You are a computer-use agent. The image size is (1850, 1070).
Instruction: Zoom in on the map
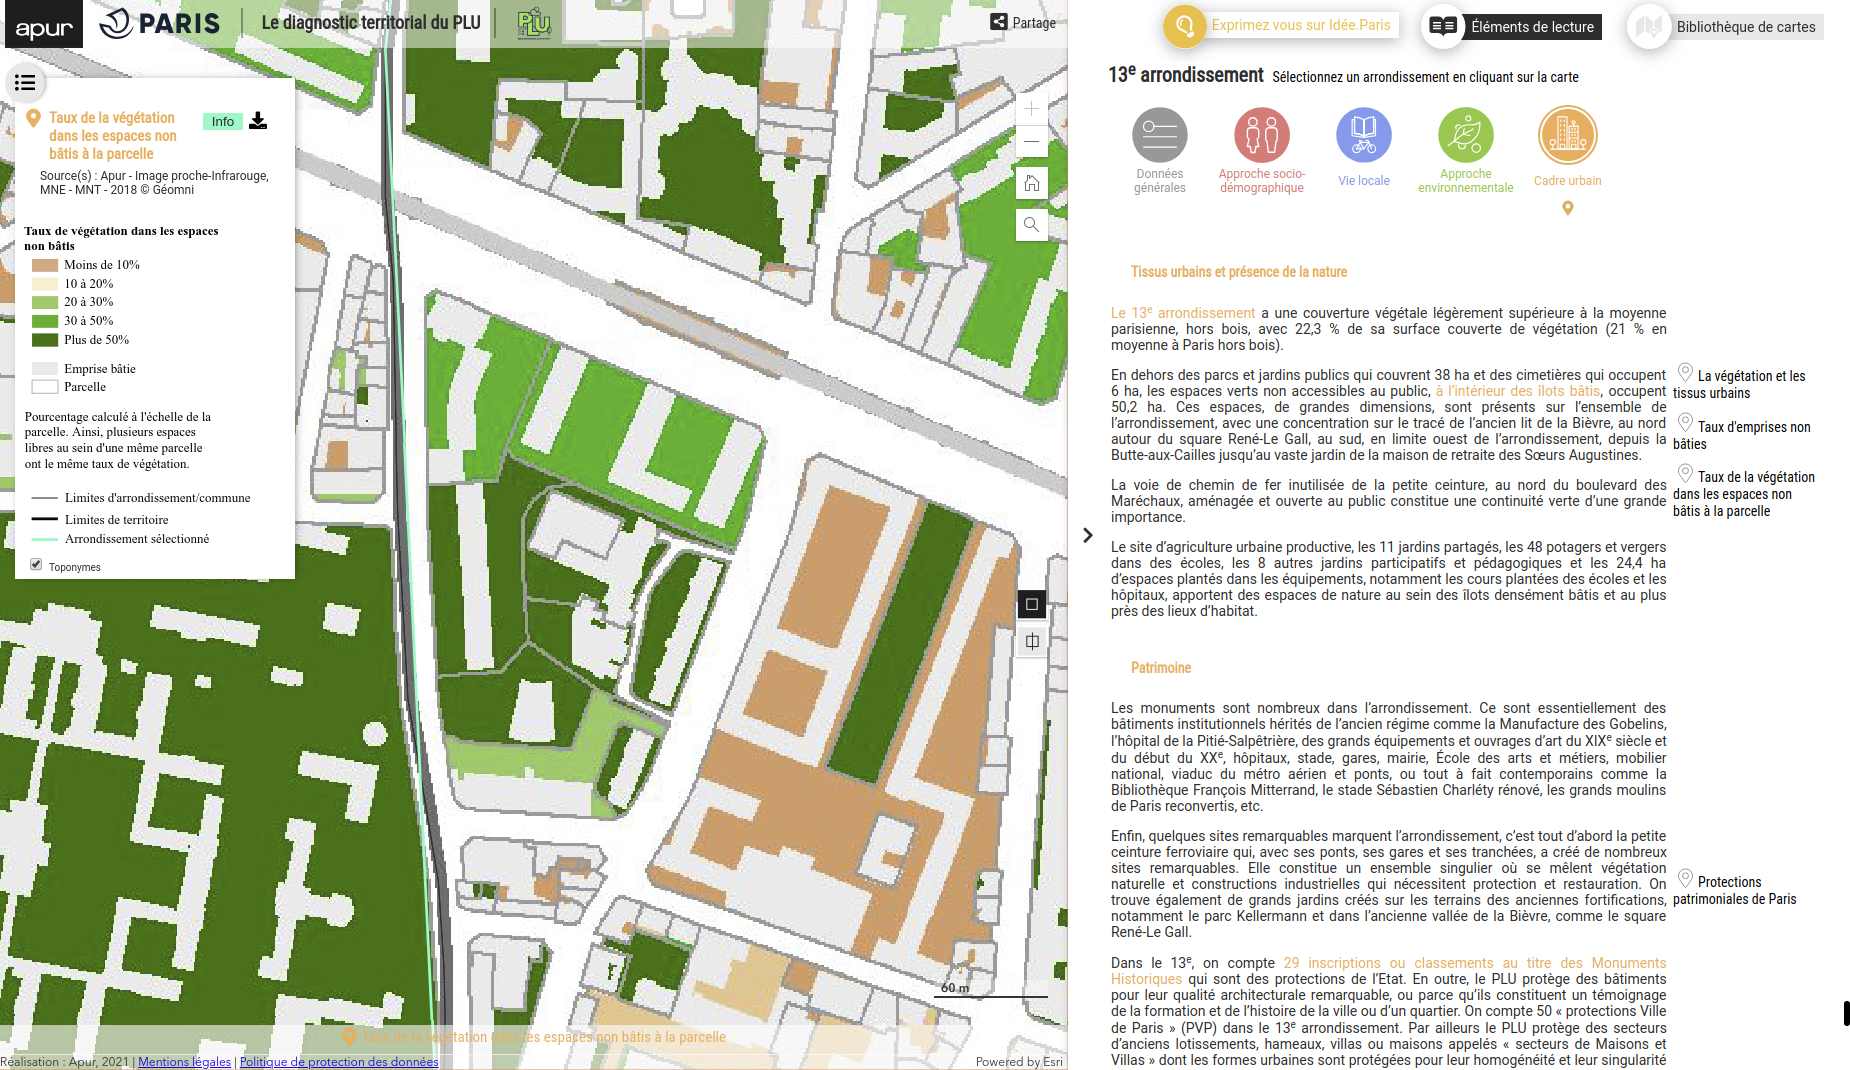pyautogui.click(x=1031, y=109)
